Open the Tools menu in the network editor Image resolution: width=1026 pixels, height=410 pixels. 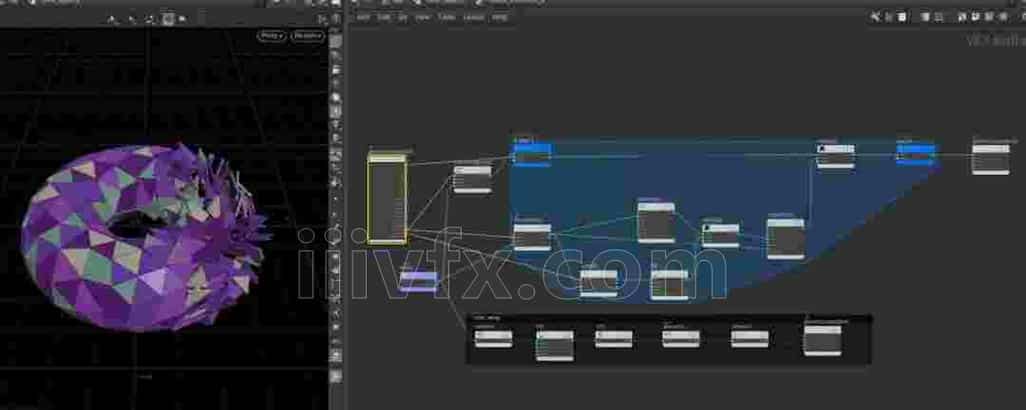(x=447, y=17)
